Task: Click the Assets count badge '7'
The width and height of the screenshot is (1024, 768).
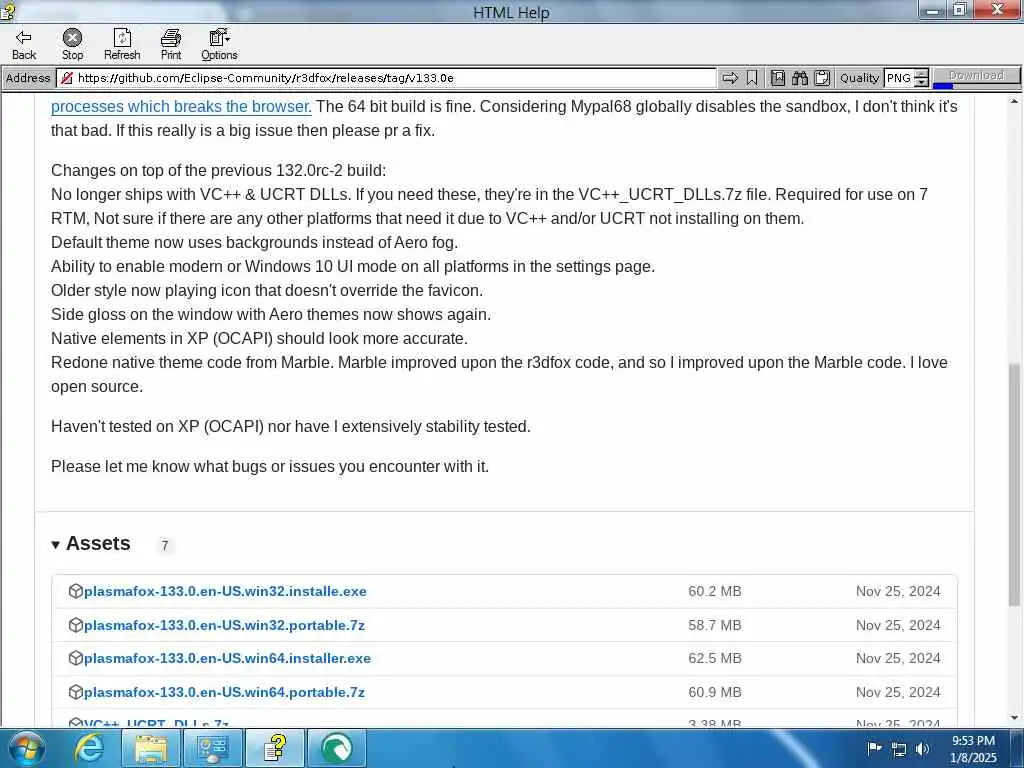Action: click(165, 545)
